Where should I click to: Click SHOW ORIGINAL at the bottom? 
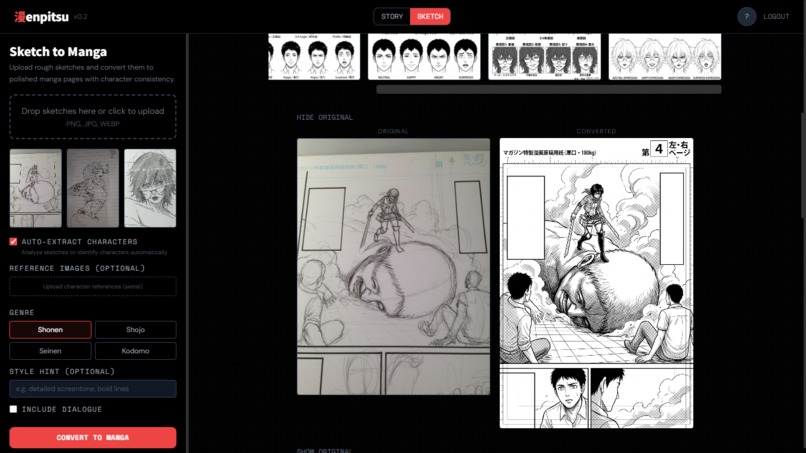324,450
